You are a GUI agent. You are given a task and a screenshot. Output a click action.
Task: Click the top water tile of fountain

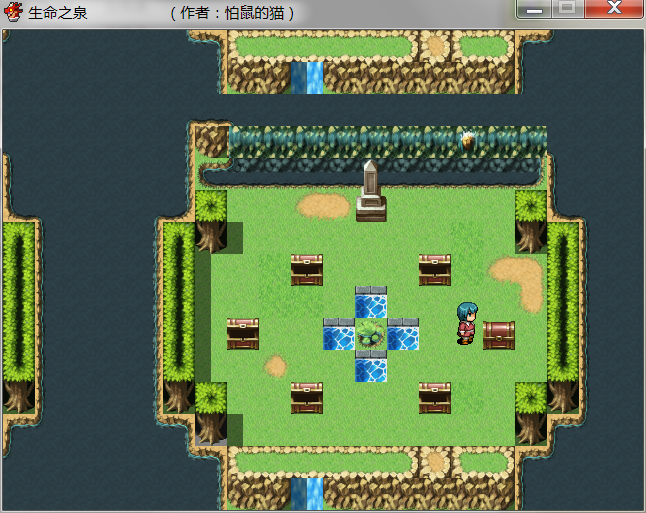[x=371, y=302]
